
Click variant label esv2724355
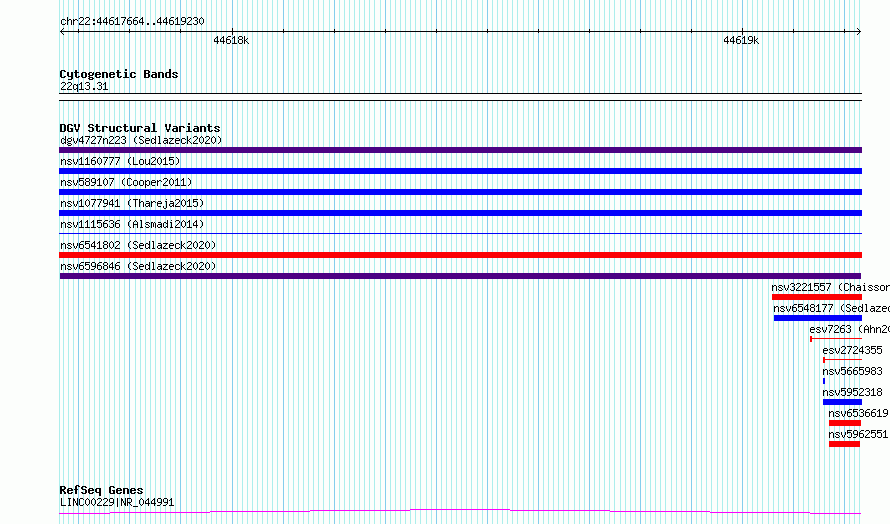click(x=853, y=350)
